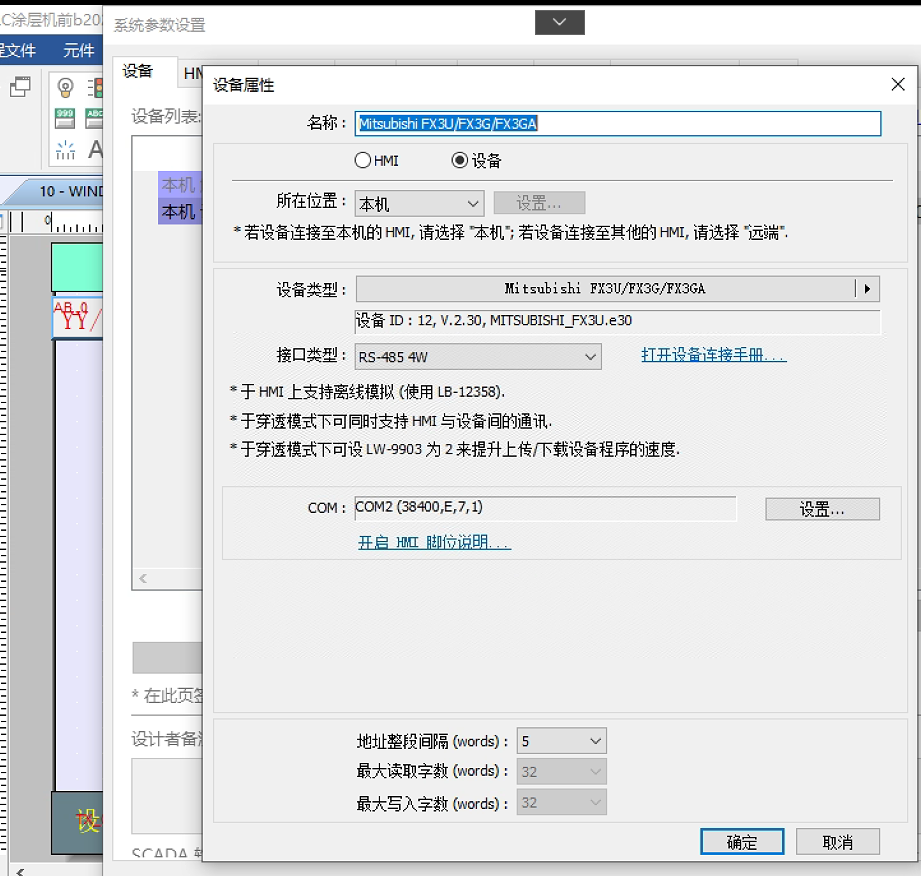Select the HMI radio button
Screen dimensions: 921x876
pos(363,160)
